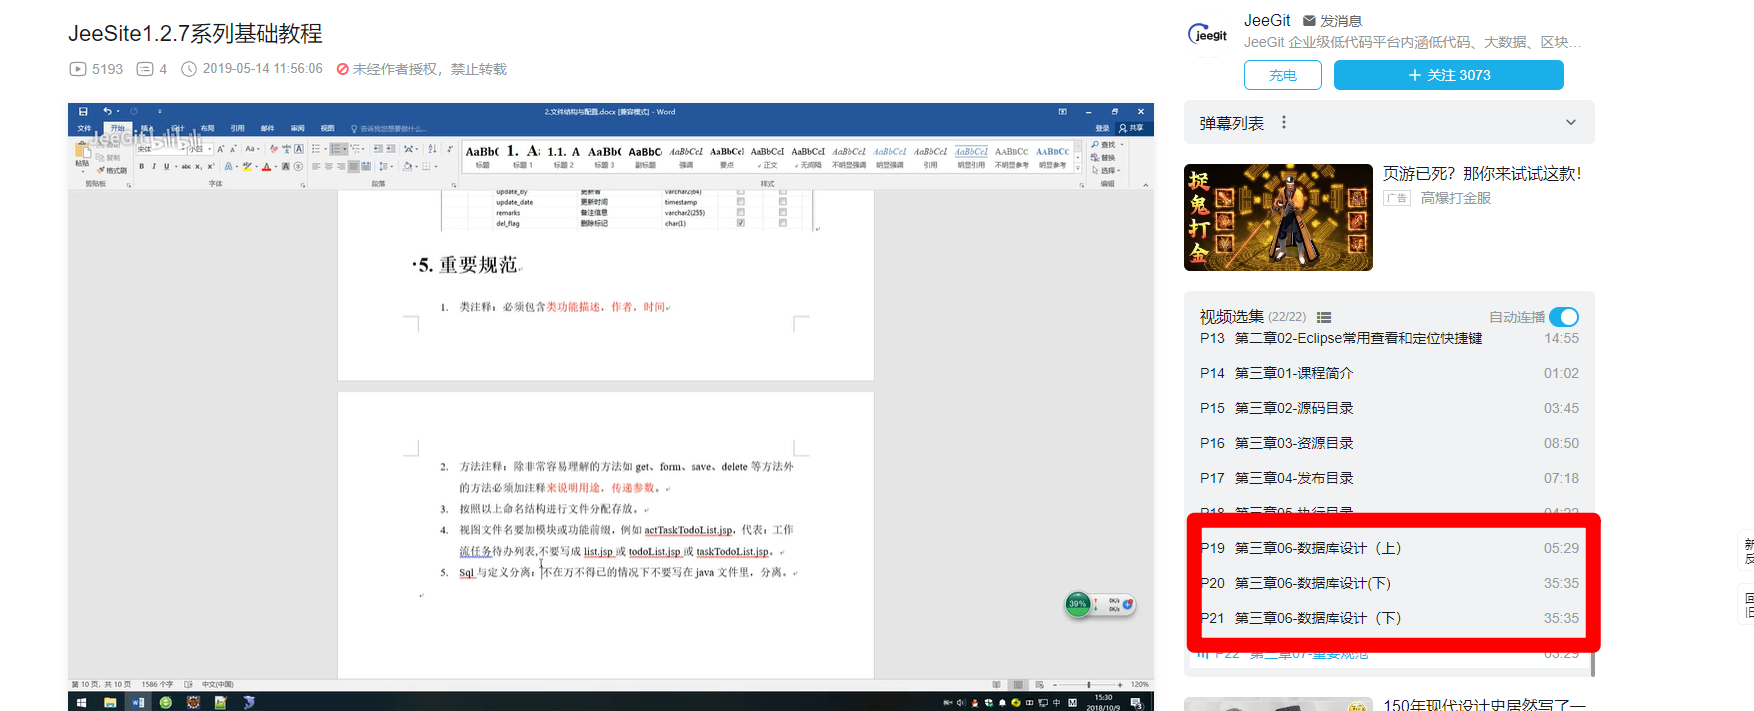The height and width of the screenshot is (711, 1754).
Task: Switch to the 引用 ribbon tab
Action: point(237,128)
